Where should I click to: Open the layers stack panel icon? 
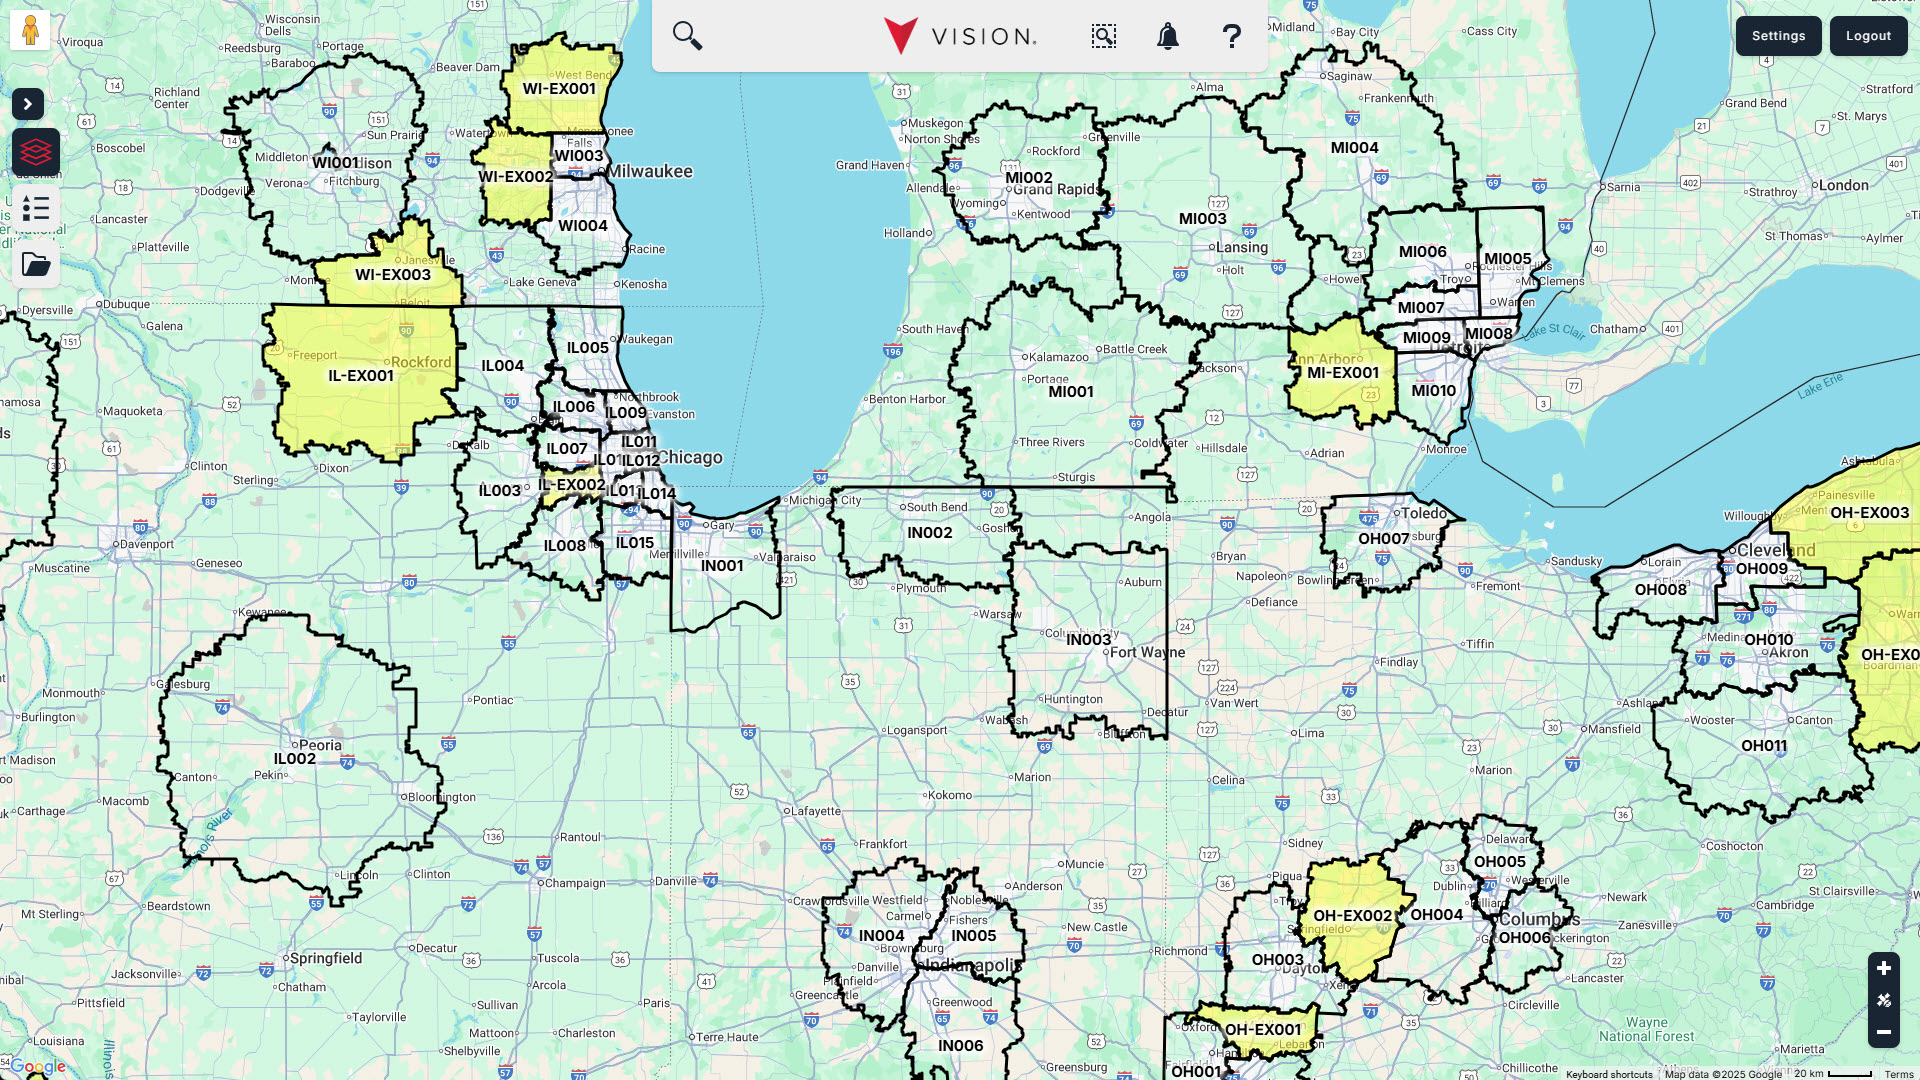(36, 152)
